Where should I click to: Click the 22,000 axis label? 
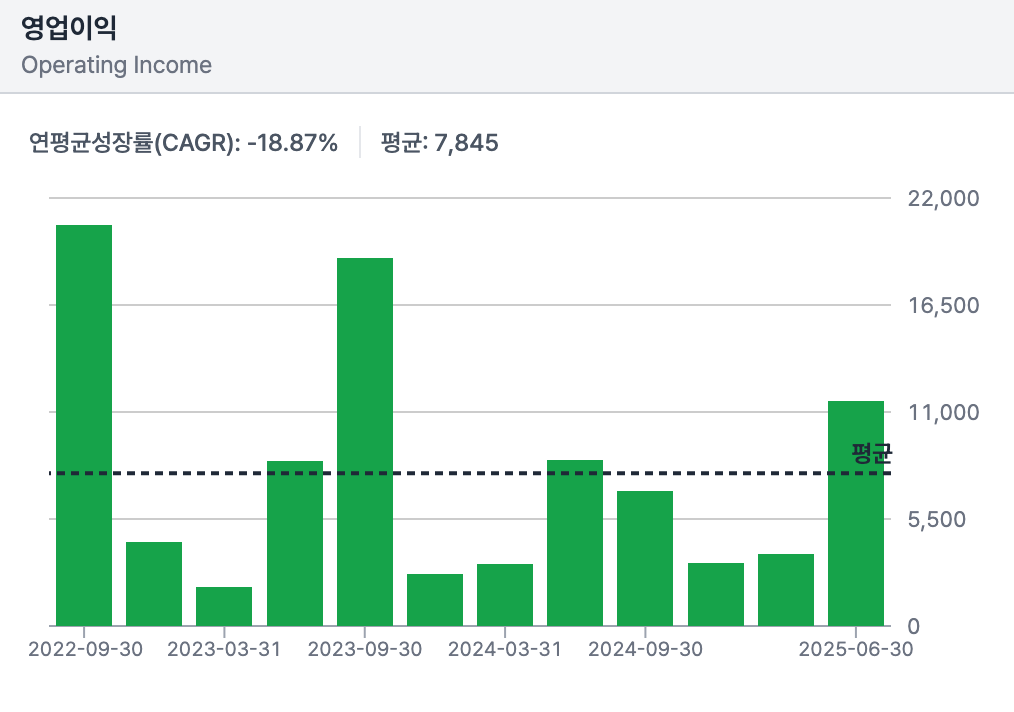(x=944, y=199)
